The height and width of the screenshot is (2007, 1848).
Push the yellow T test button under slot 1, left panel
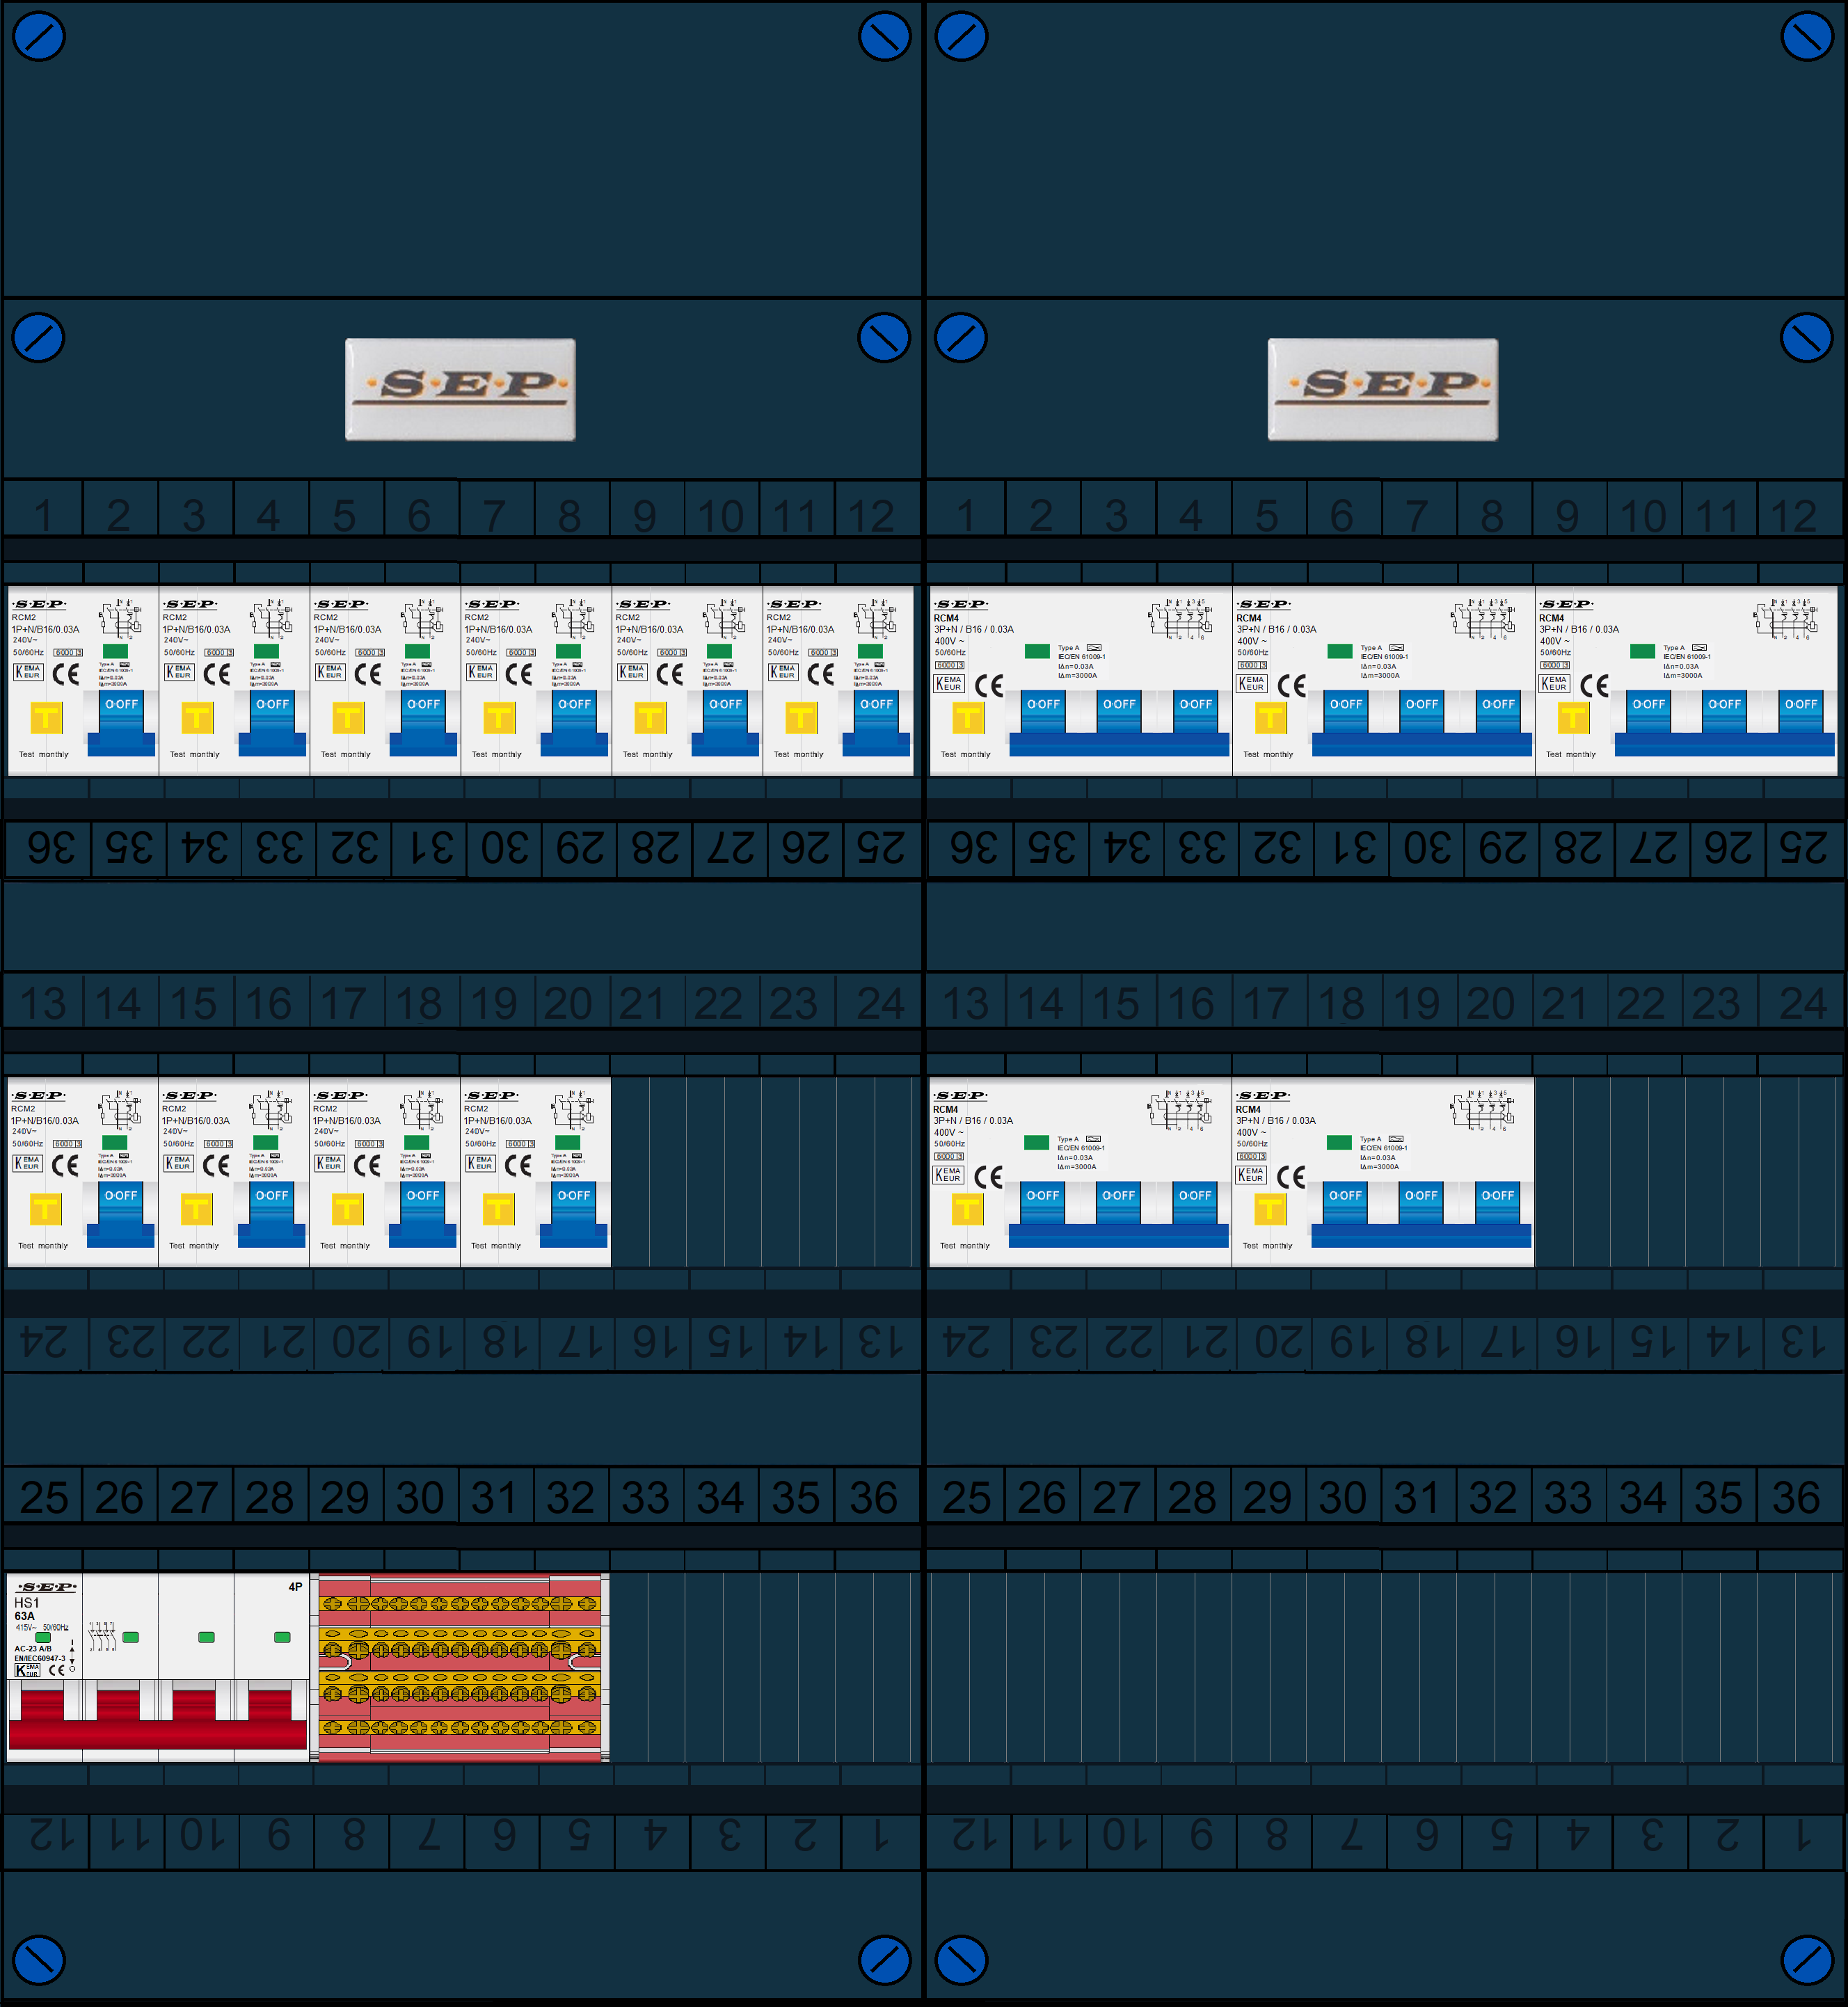46,717
